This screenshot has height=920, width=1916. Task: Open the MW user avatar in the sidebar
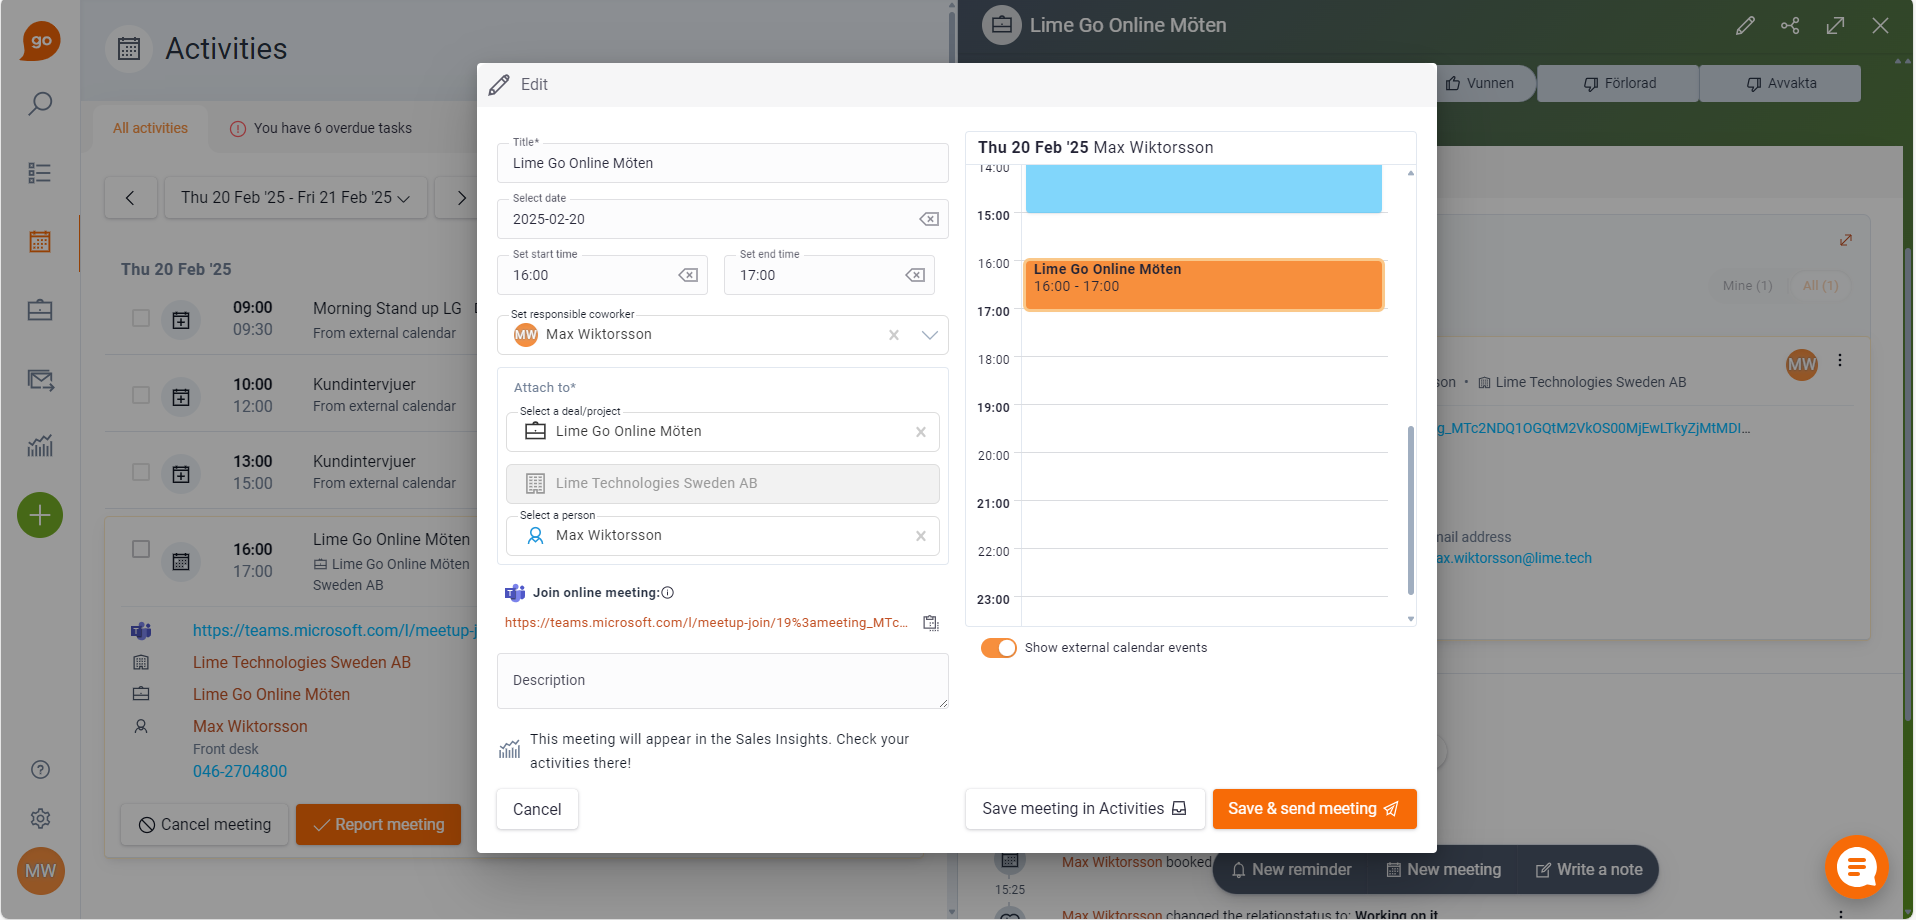(40, 871)
